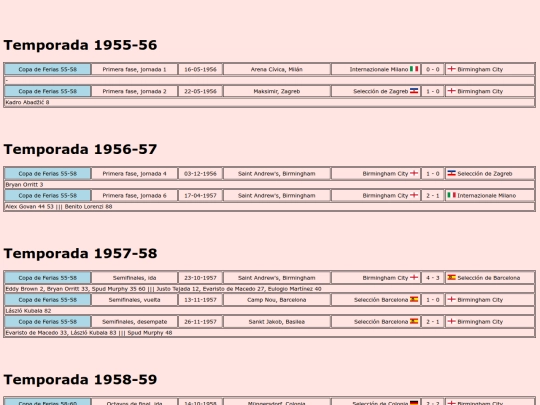The image size is (540, 405).
Task: Click the date 23-10-1957
Action: pyautogui.click(x=200, y=278)
